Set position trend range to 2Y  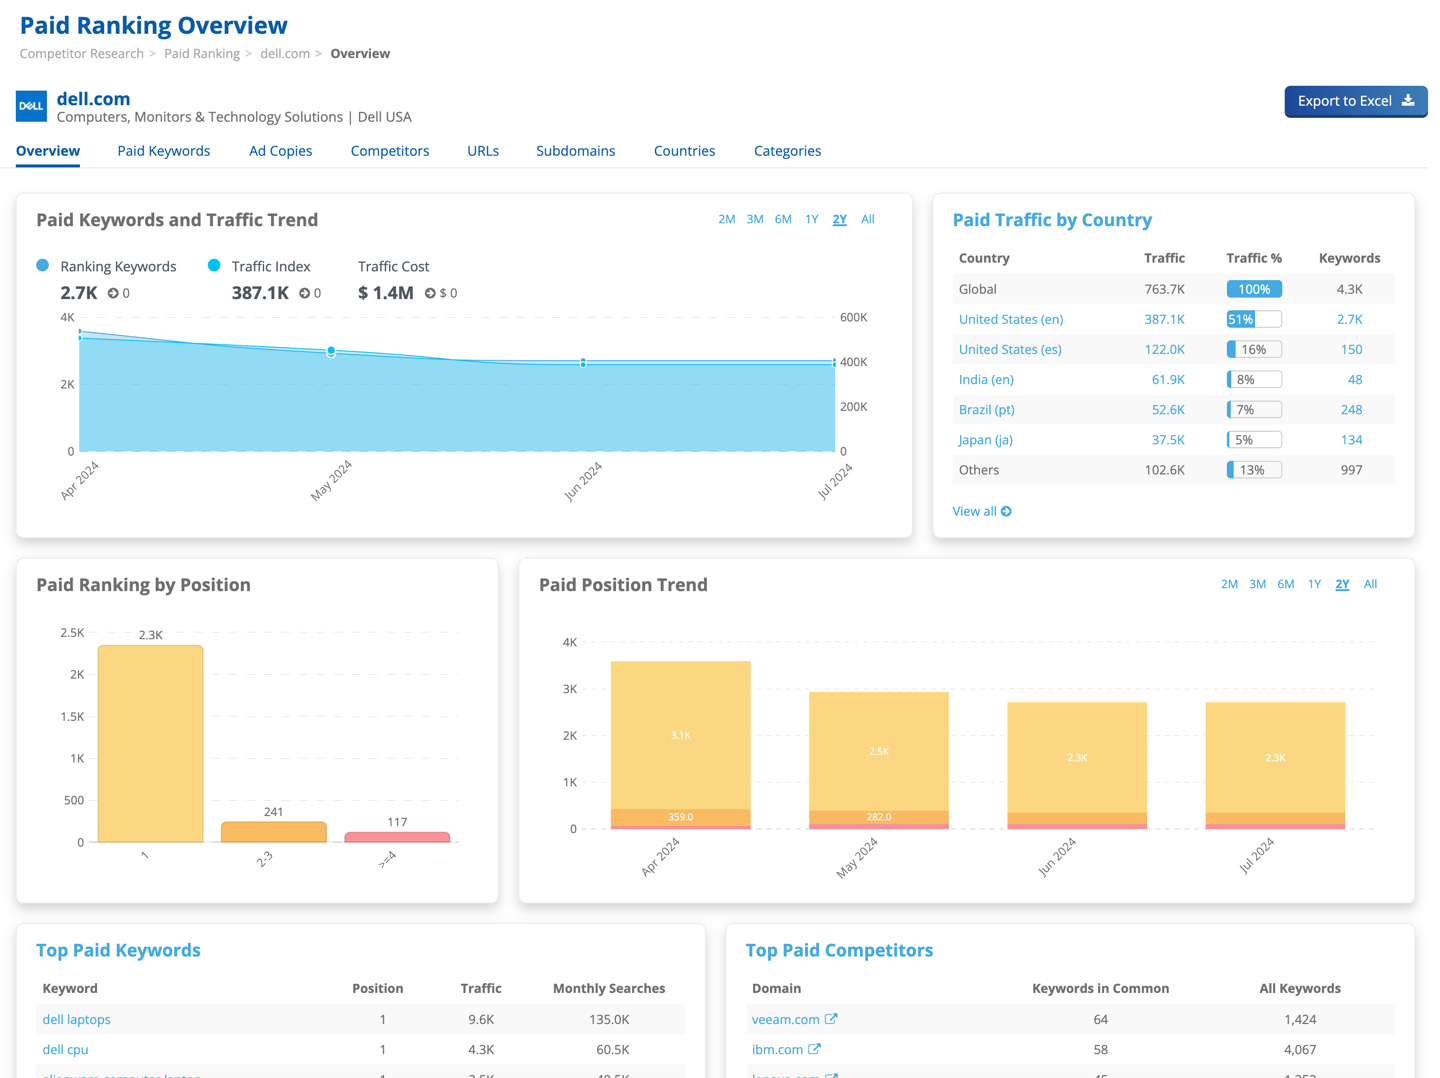[x=1342, y=584]
